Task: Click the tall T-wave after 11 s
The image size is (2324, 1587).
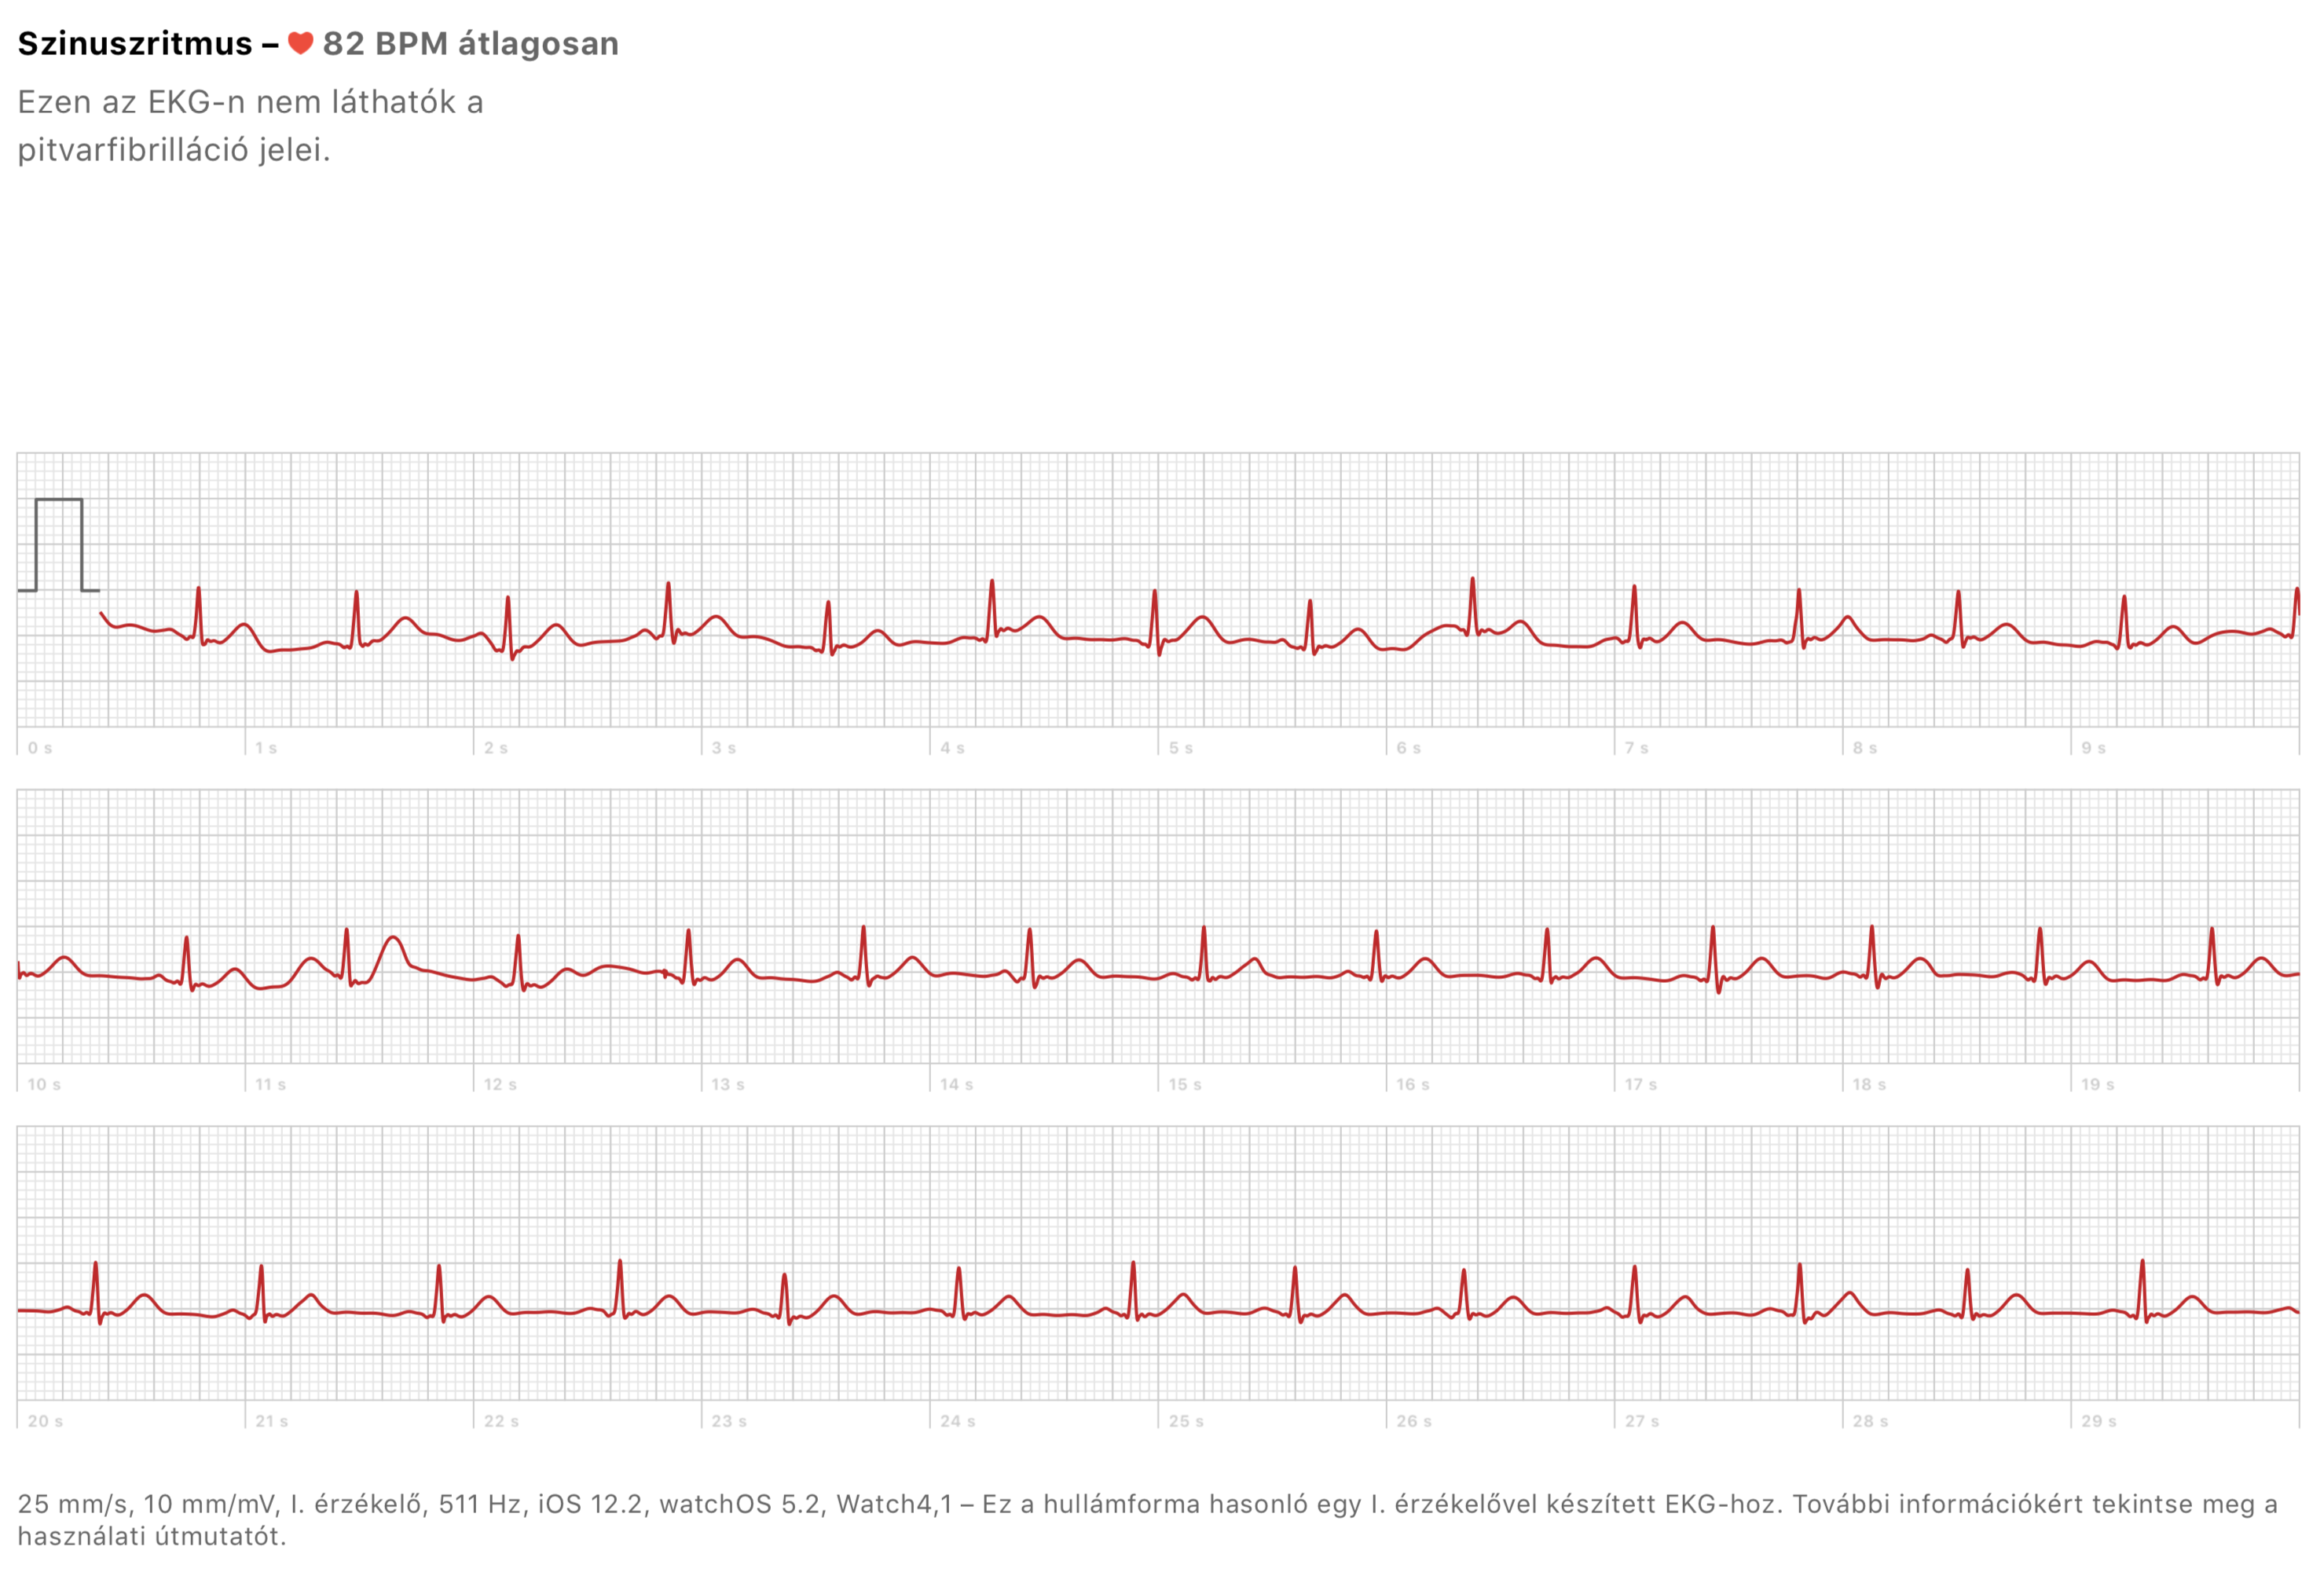Action: [x=394, y=940]
